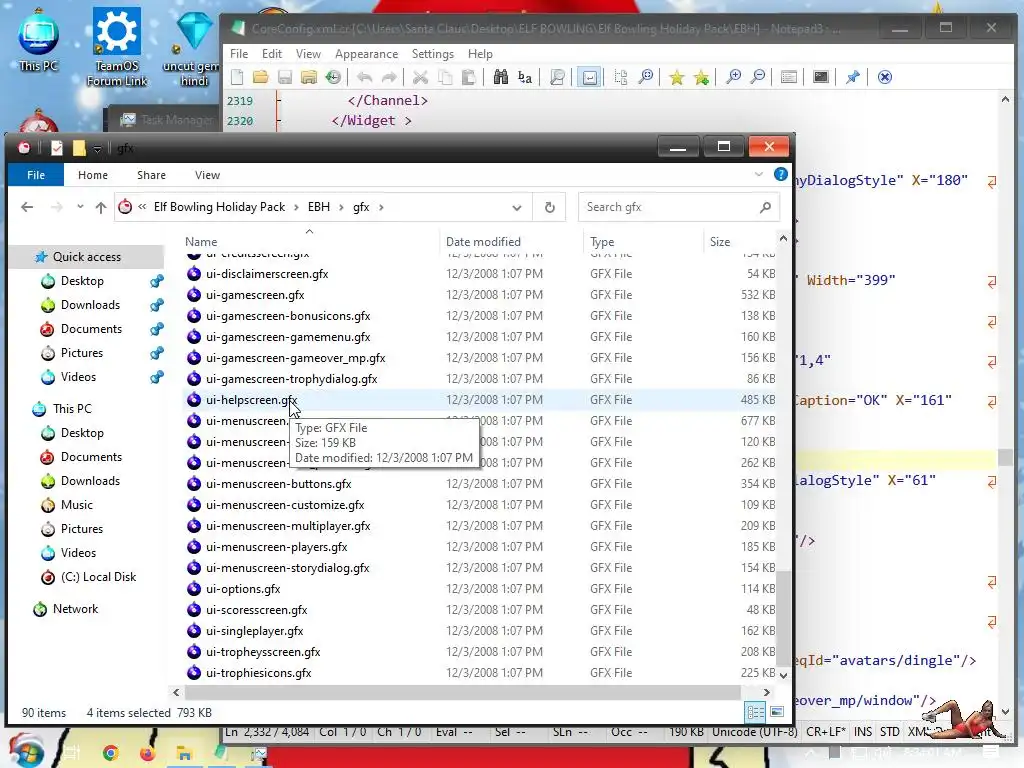Open Downloads under Quick access
The height and width of the screenshot is (768, 1024).
(90, 305)
